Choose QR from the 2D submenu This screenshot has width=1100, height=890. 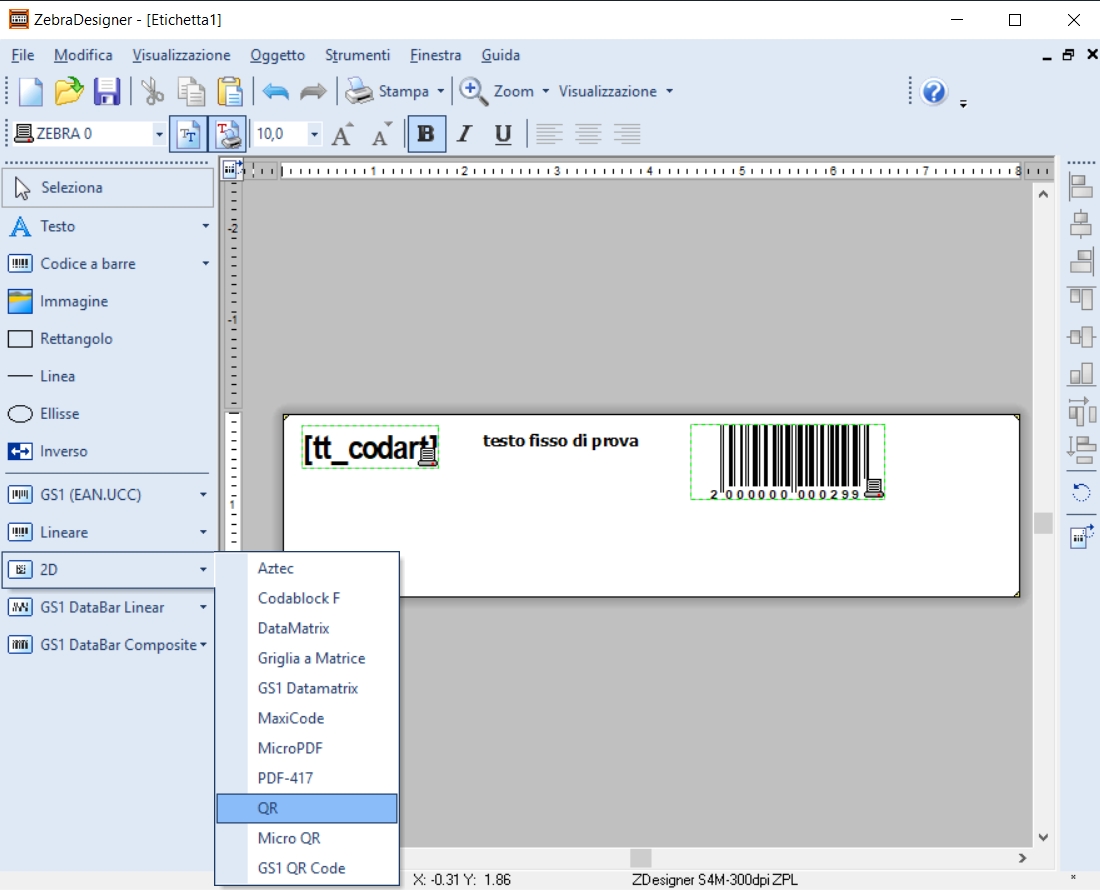click(x=307, y=808)
